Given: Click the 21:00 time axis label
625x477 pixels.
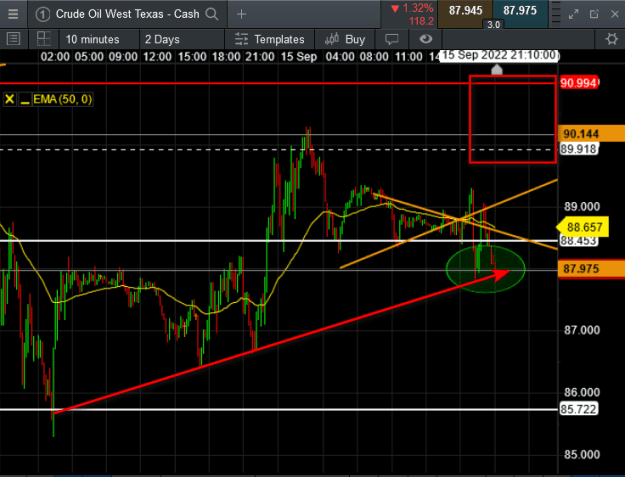Looking at the screenshot, I should coord(260,57).
